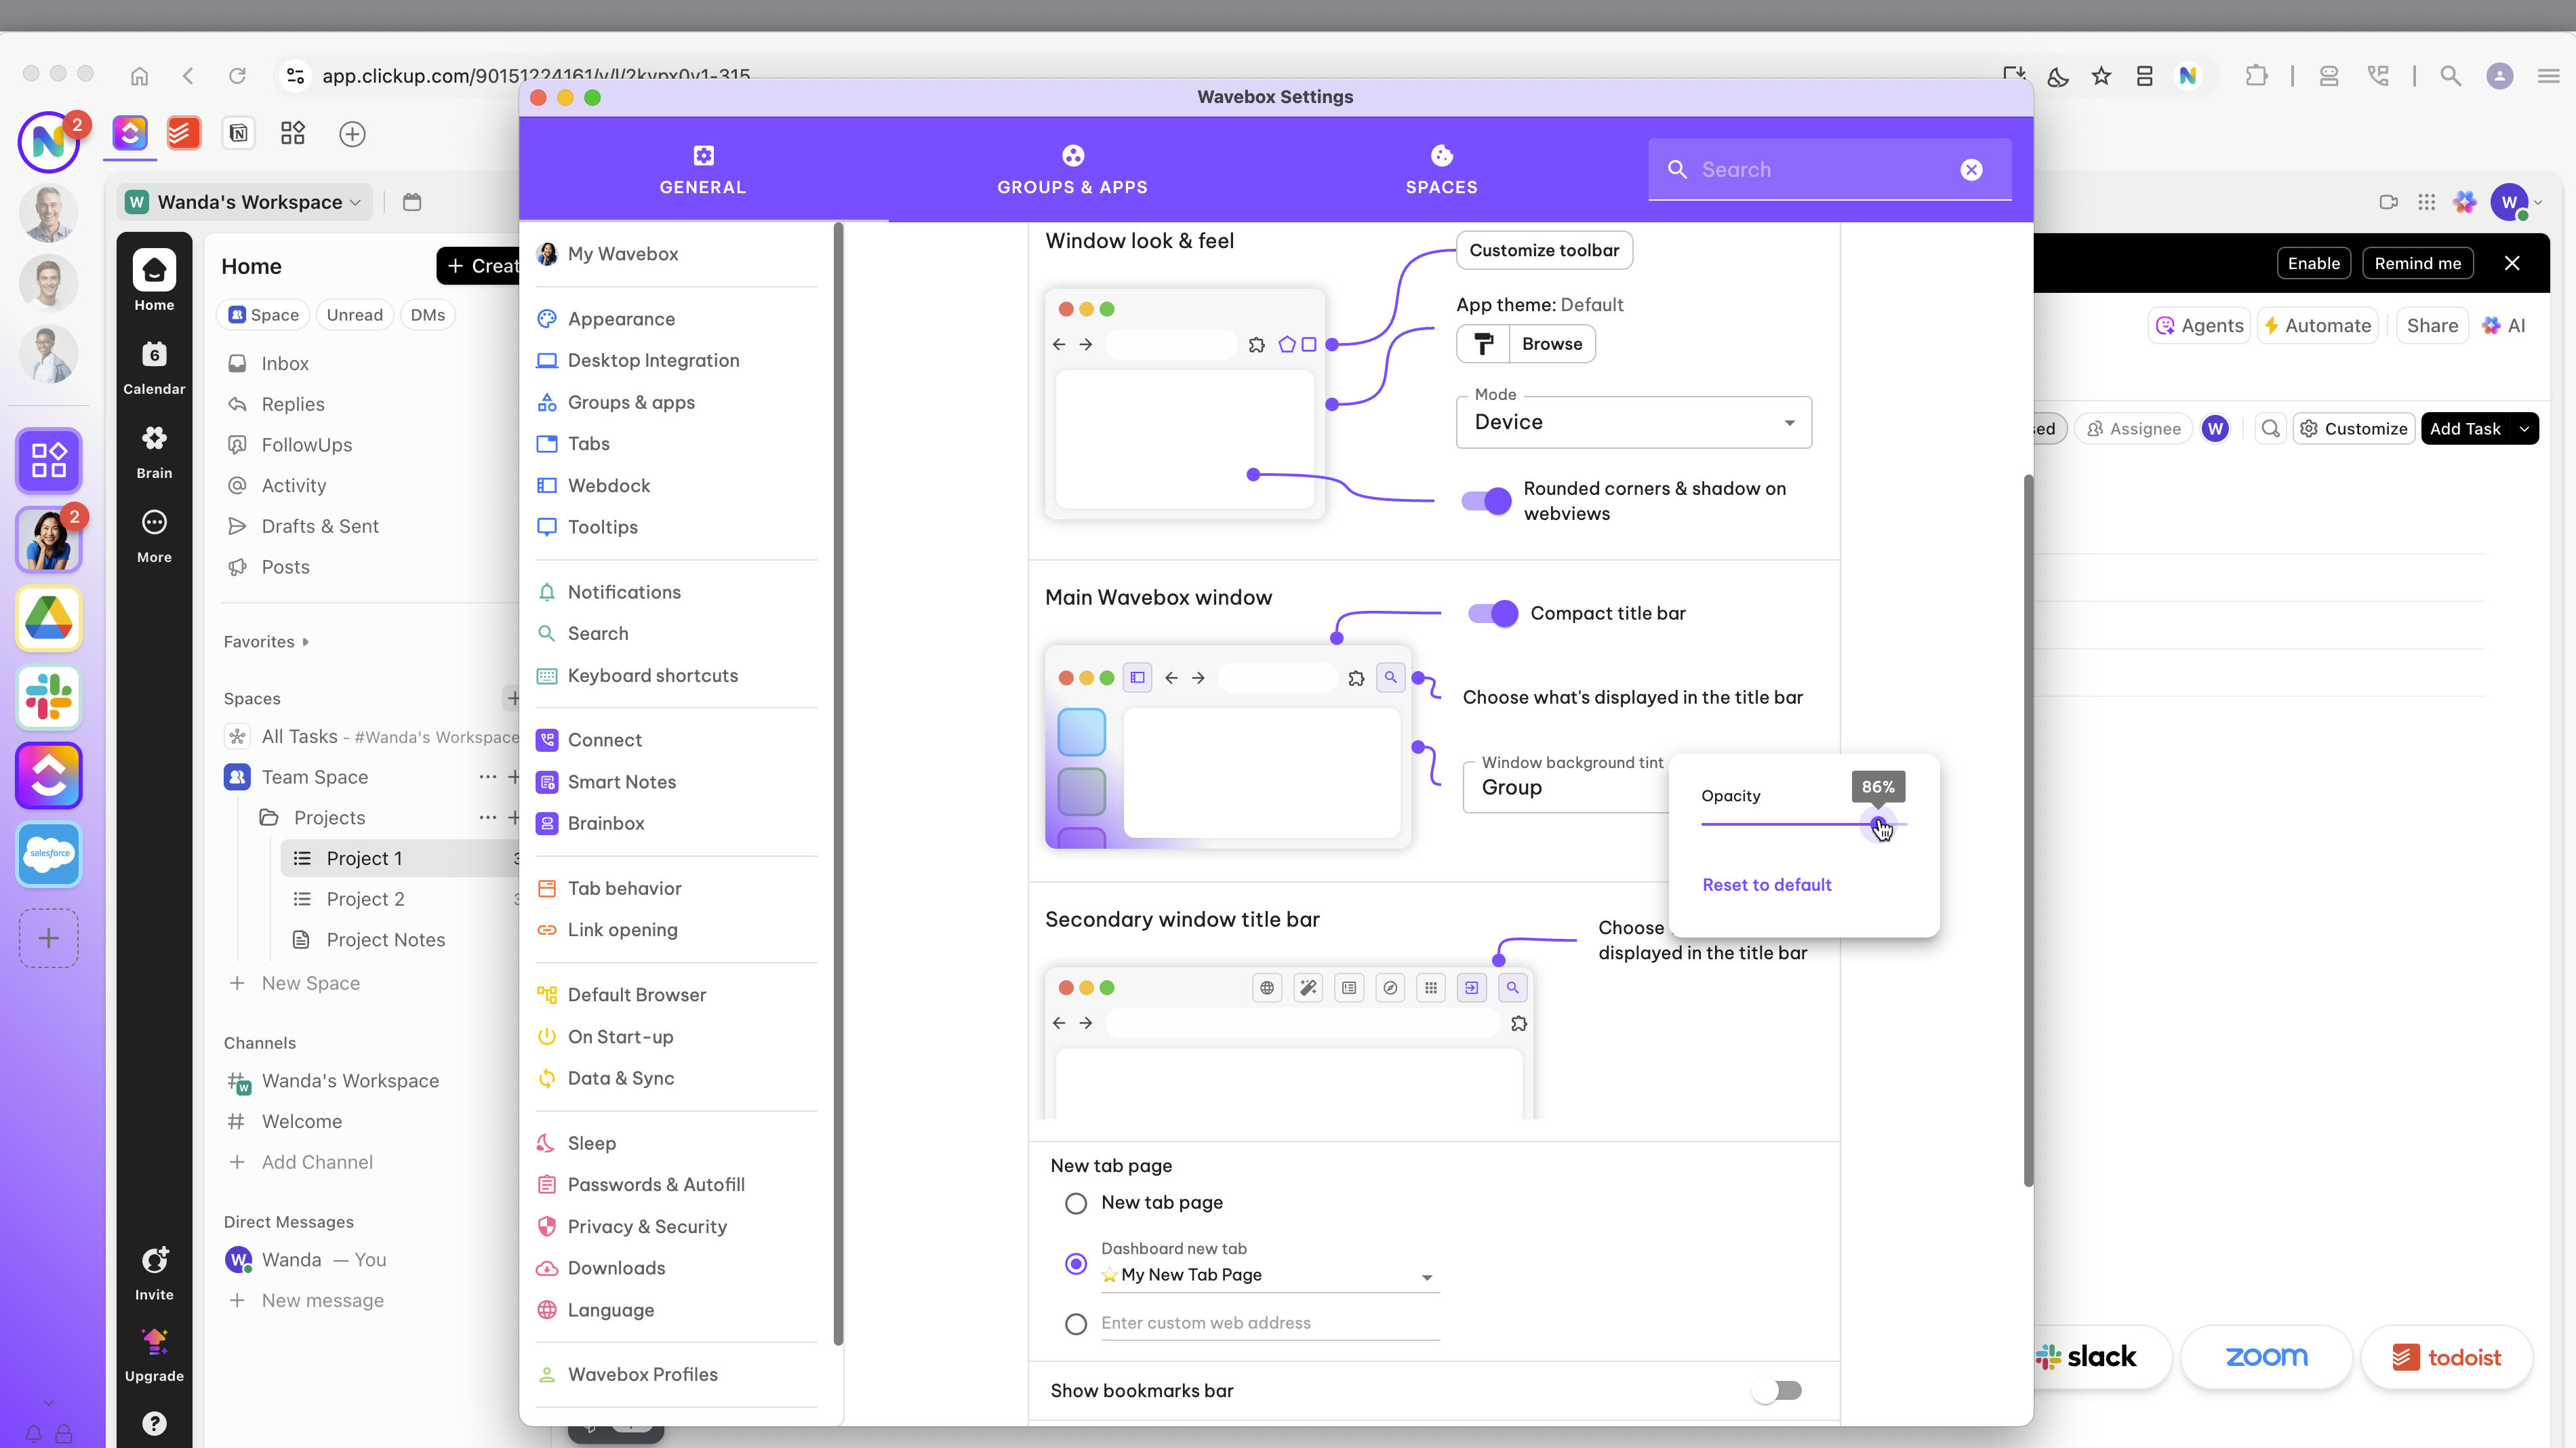Switch to SPACES settings tab
Viewport: 2576px width, 1448px height.
click(x=1441, y=170)
